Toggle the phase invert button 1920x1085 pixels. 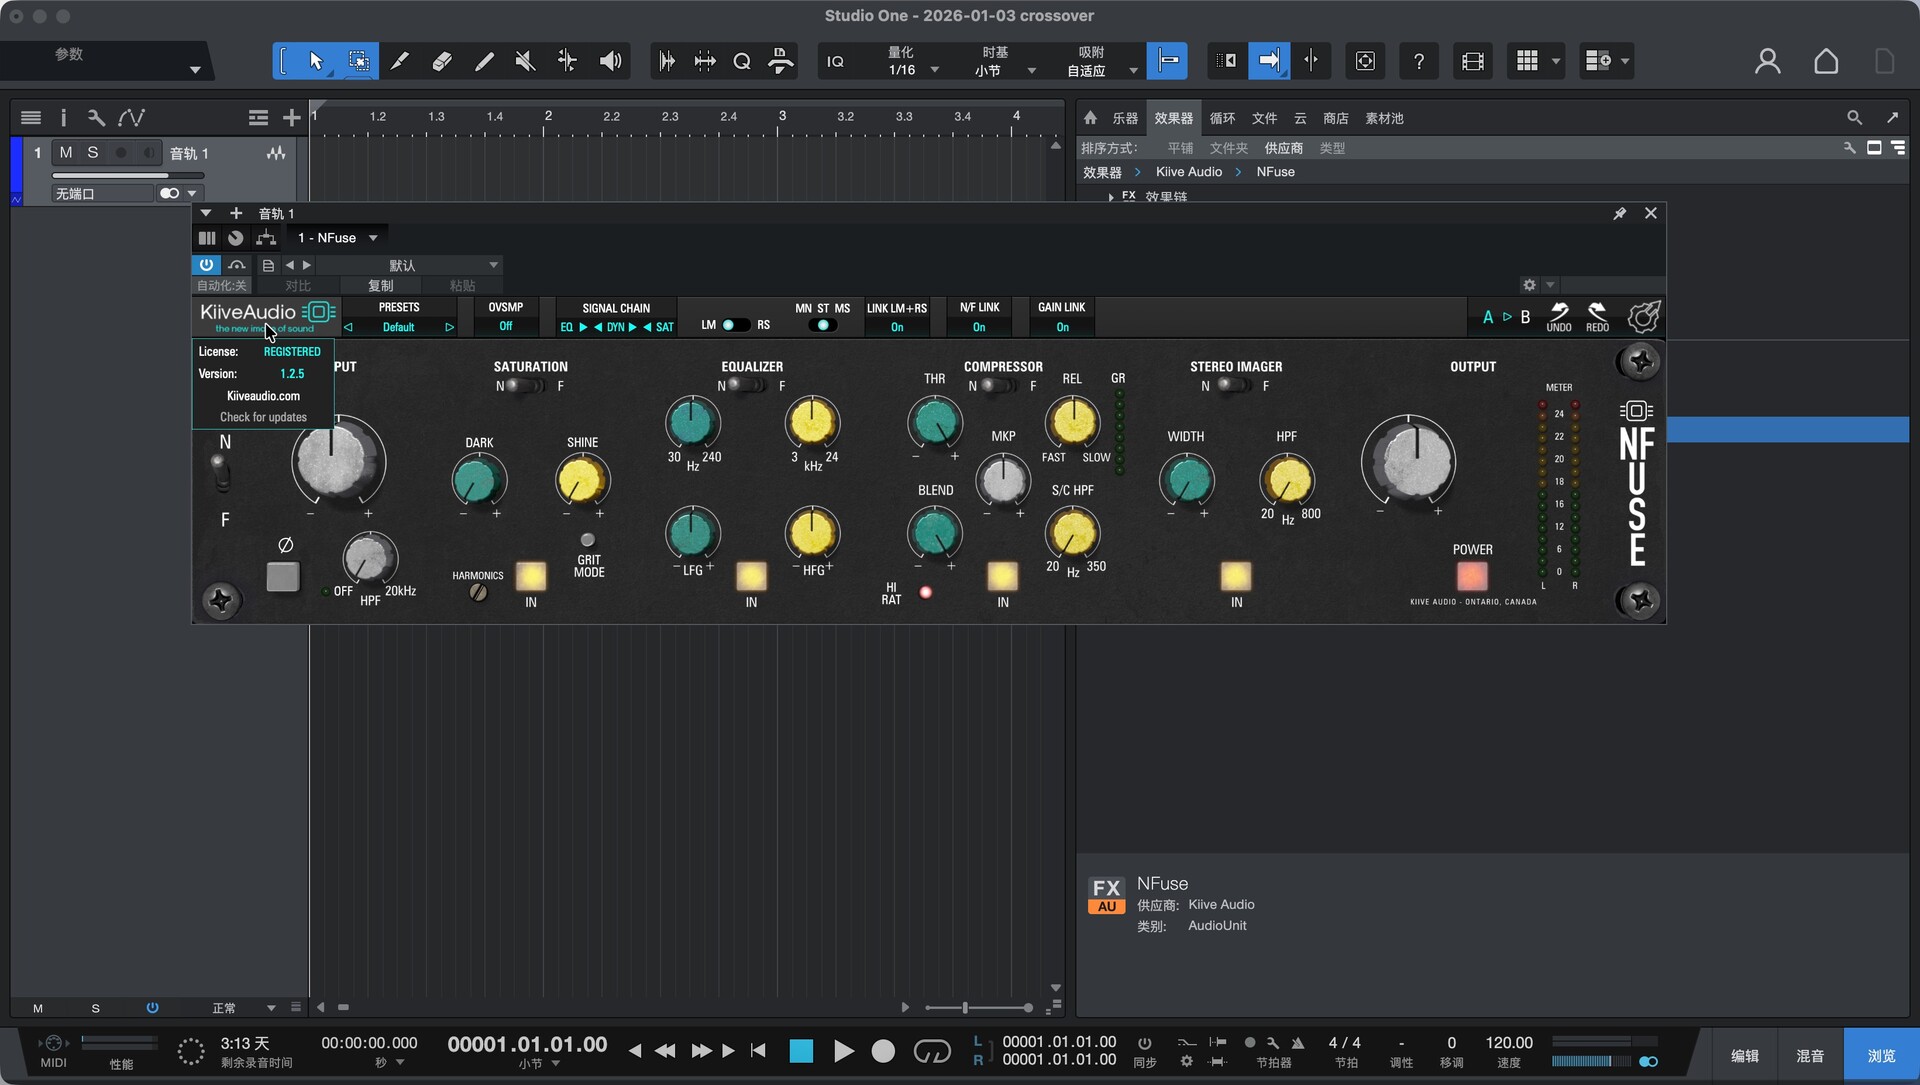tap(283, 577)
